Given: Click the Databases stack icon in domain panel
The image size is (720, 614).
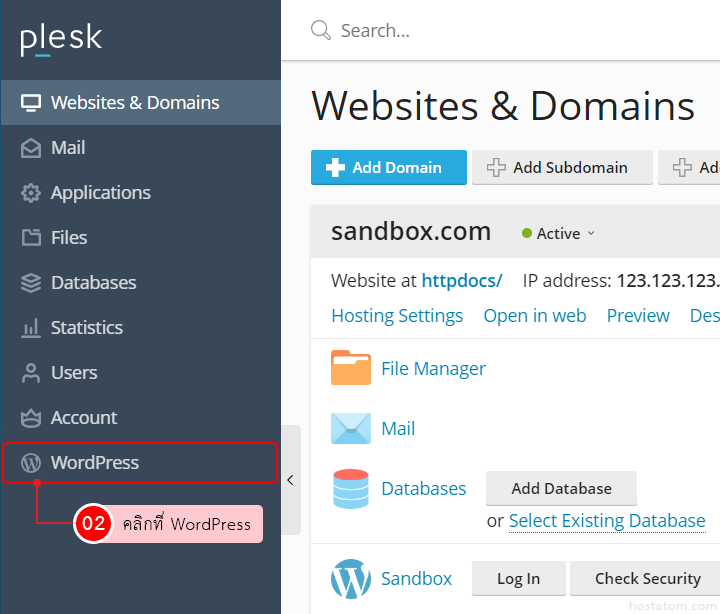Looking at the screenshot, I should coord(350,489).
